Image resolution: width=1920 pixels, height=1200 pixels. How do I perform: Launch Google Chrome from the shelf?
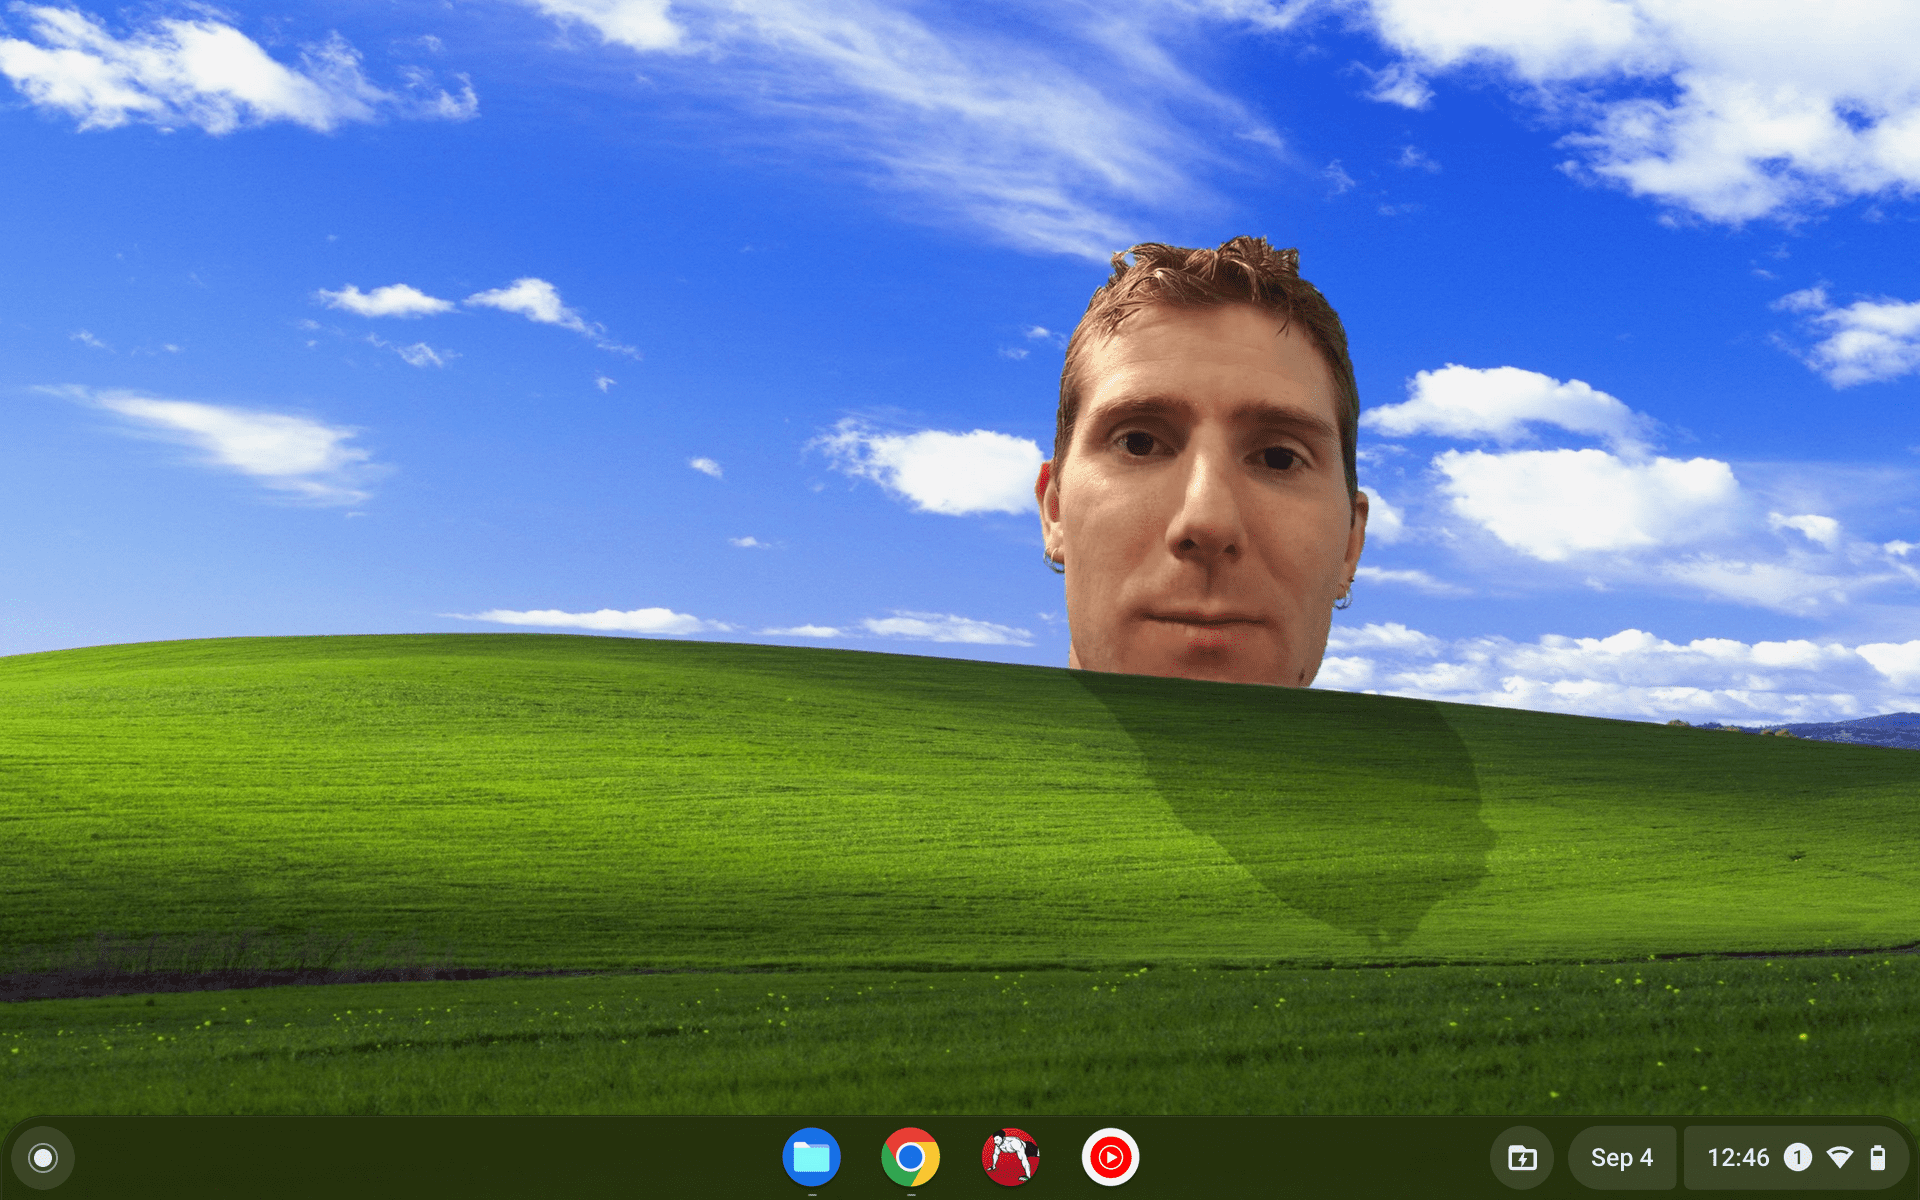(x=910, y=1157)
